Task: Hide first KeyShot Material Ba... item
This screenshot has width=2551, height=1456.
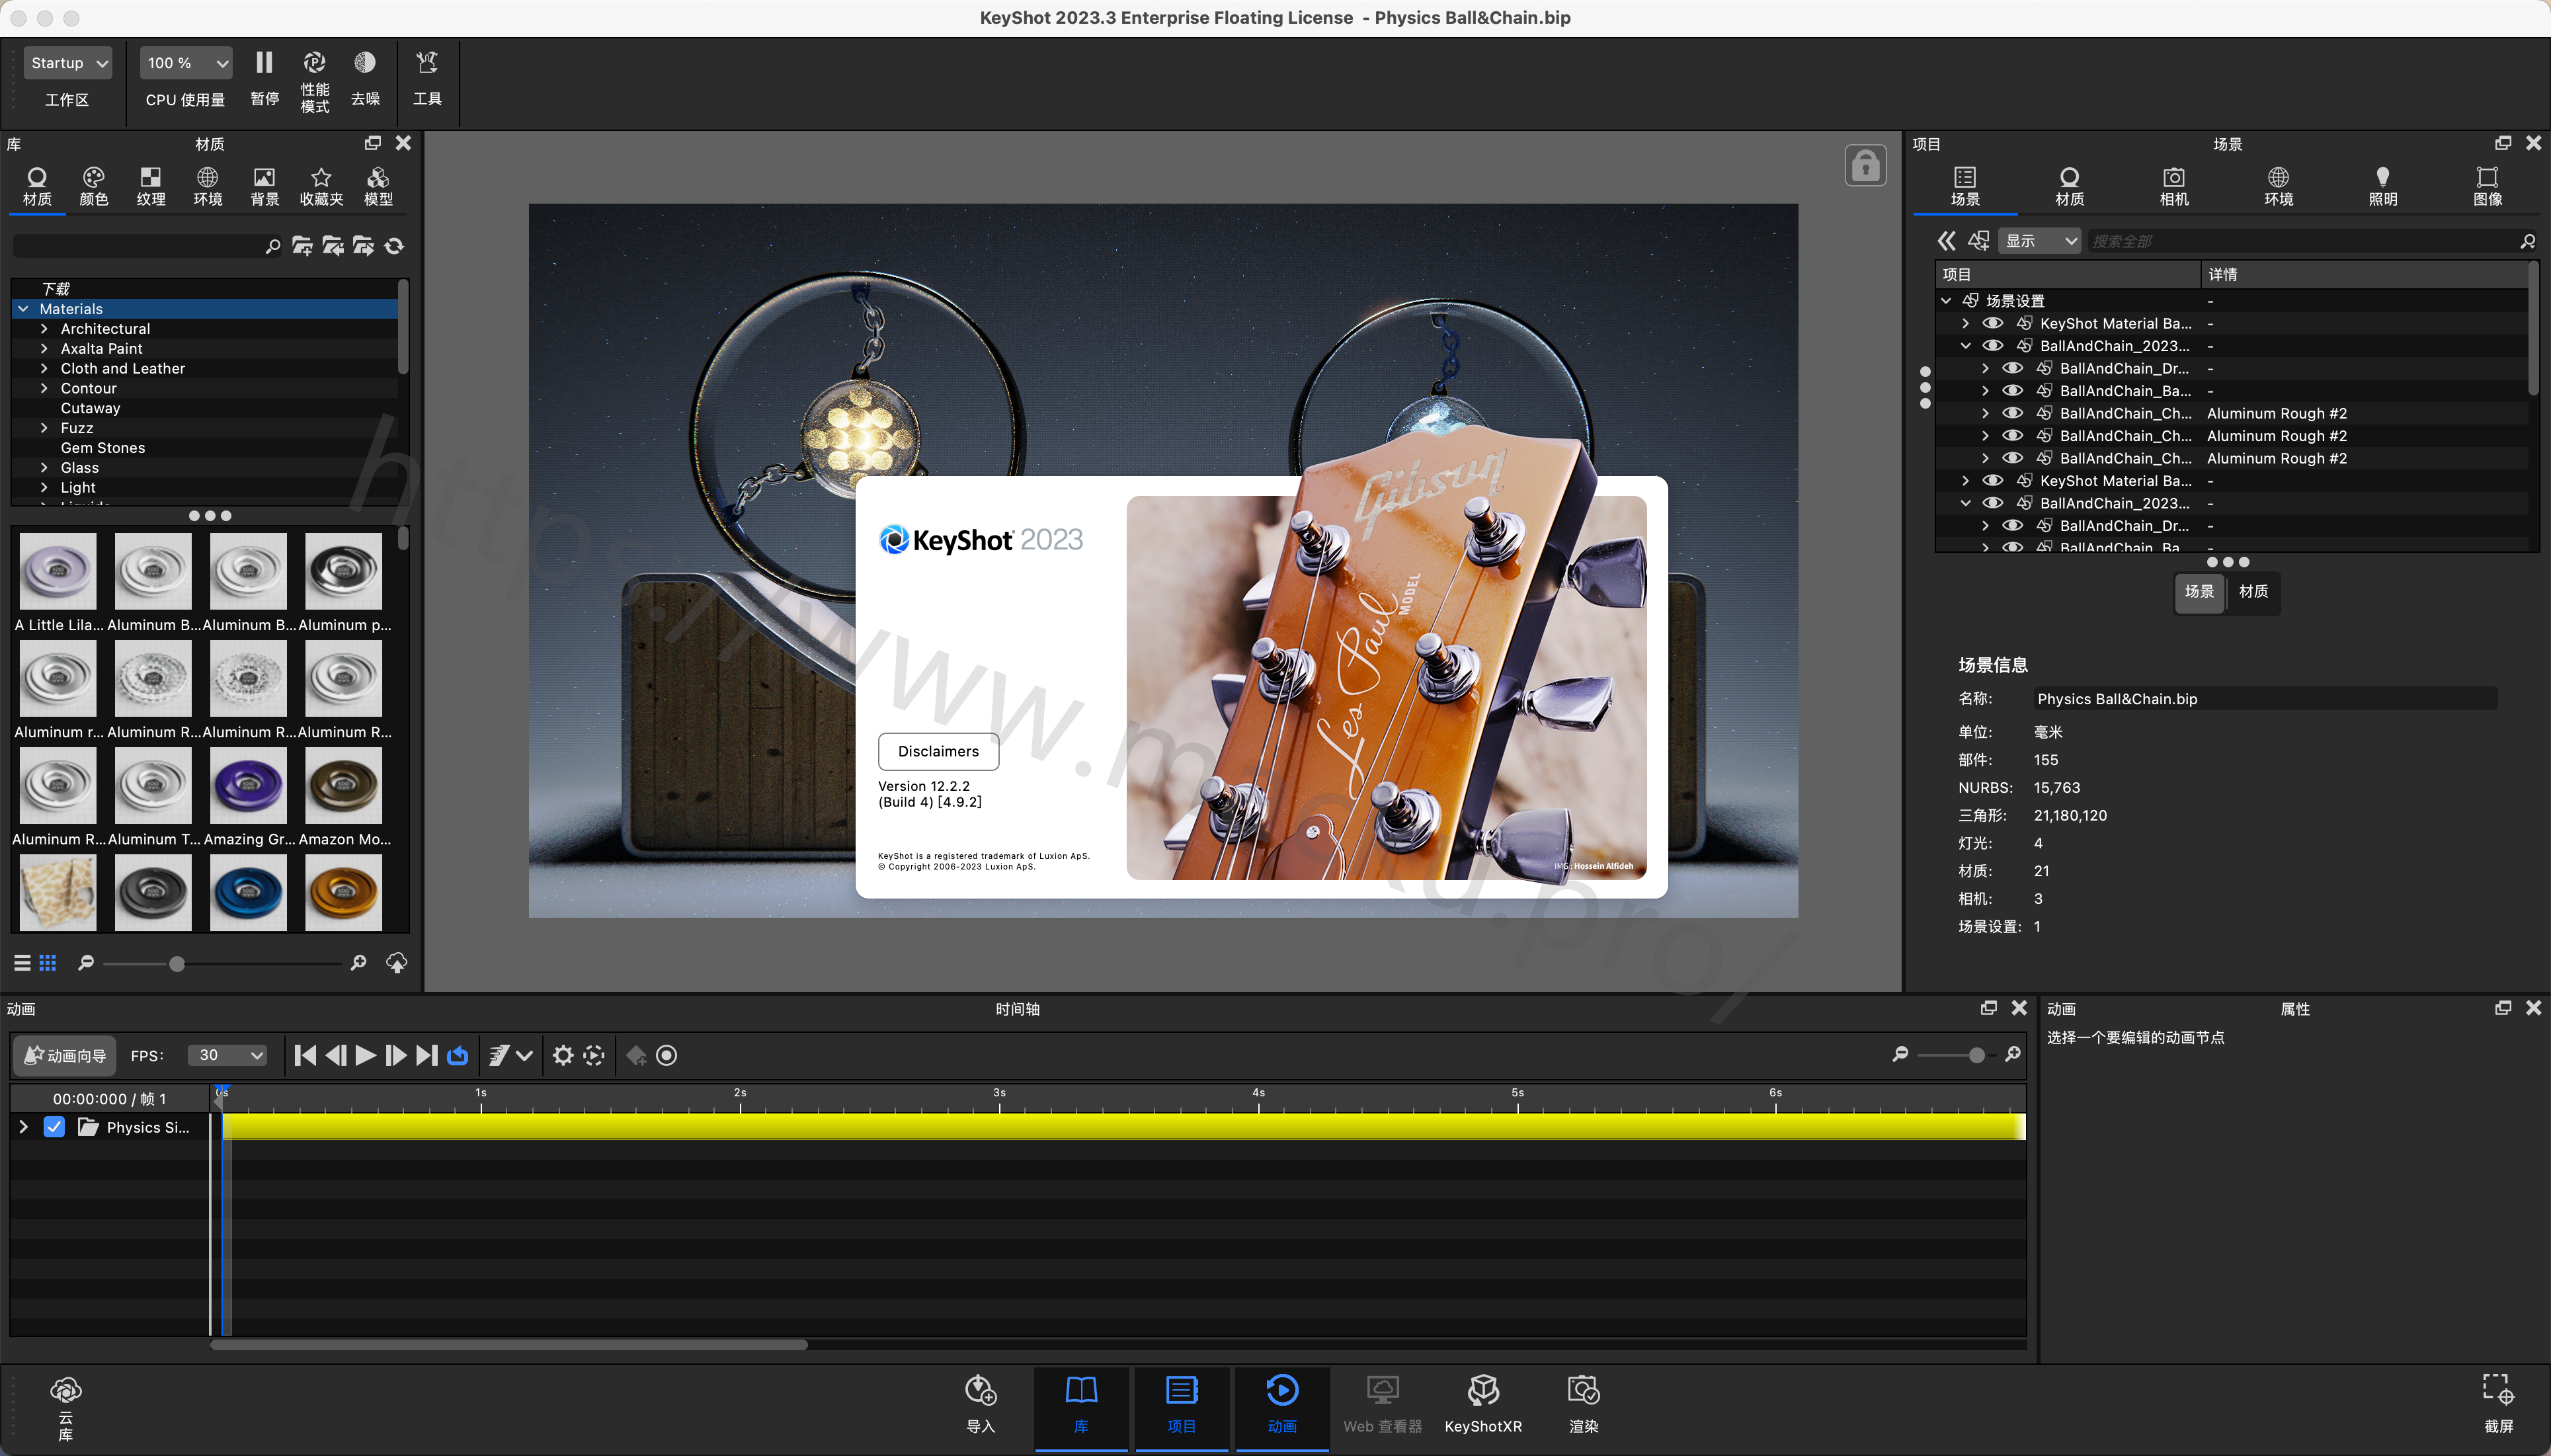Action: pos(1993,323)
